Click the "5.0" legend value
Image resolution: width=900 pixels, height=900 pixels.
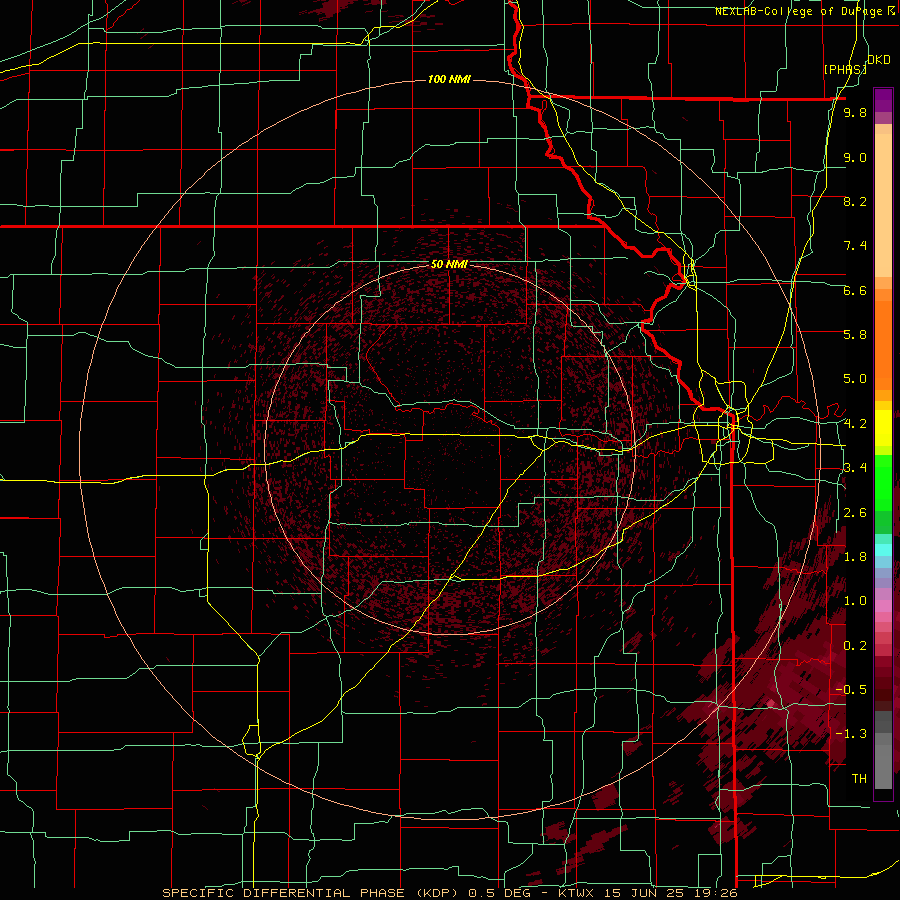(855, 379)
